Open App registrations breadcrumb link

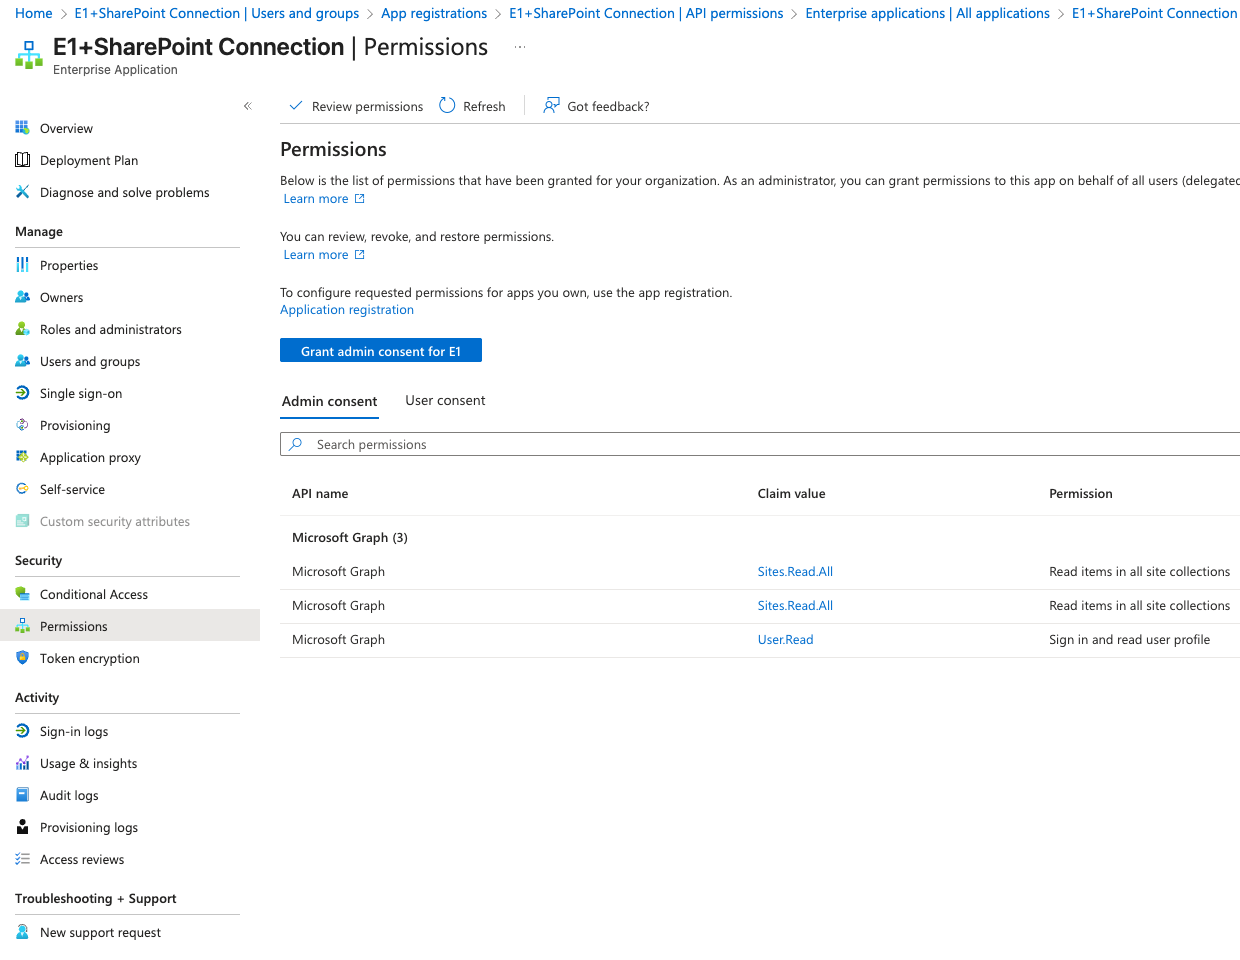(x=434, y=13)
